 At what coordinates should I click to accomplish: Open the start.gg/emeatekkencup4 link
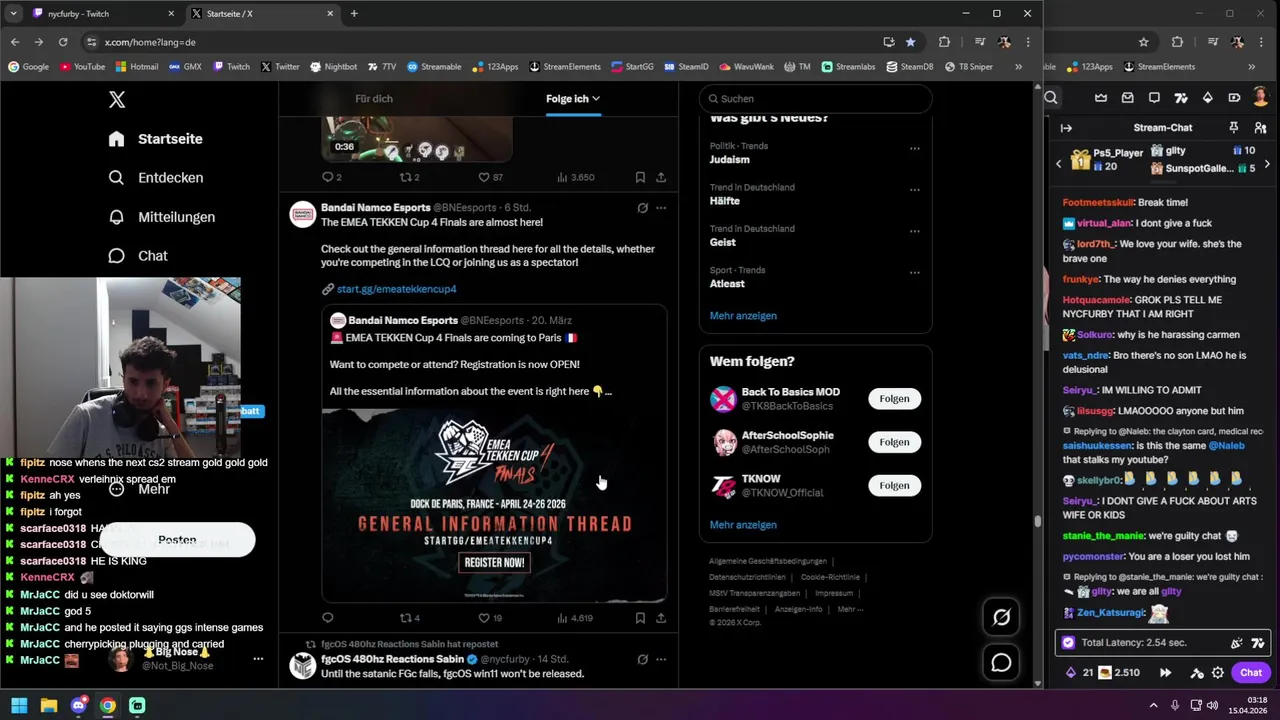[396, 289]
